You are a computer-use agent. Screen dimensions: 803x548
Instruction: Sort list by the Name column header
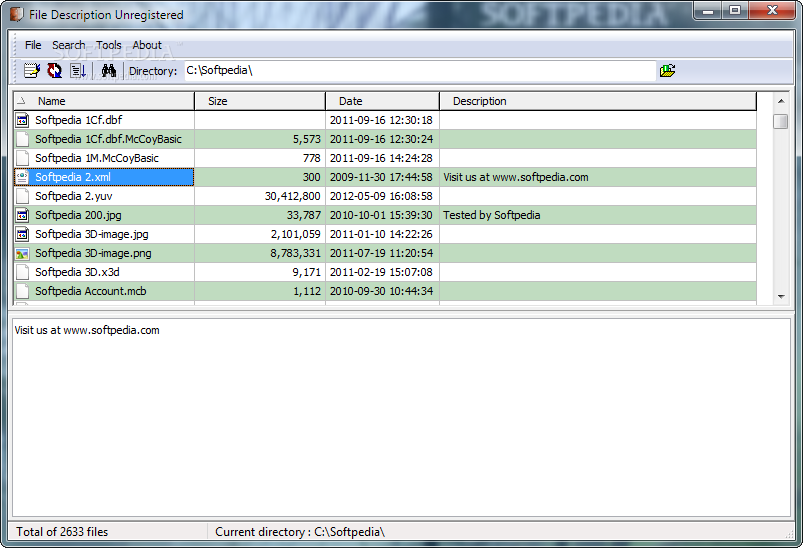tap(104, 101)
